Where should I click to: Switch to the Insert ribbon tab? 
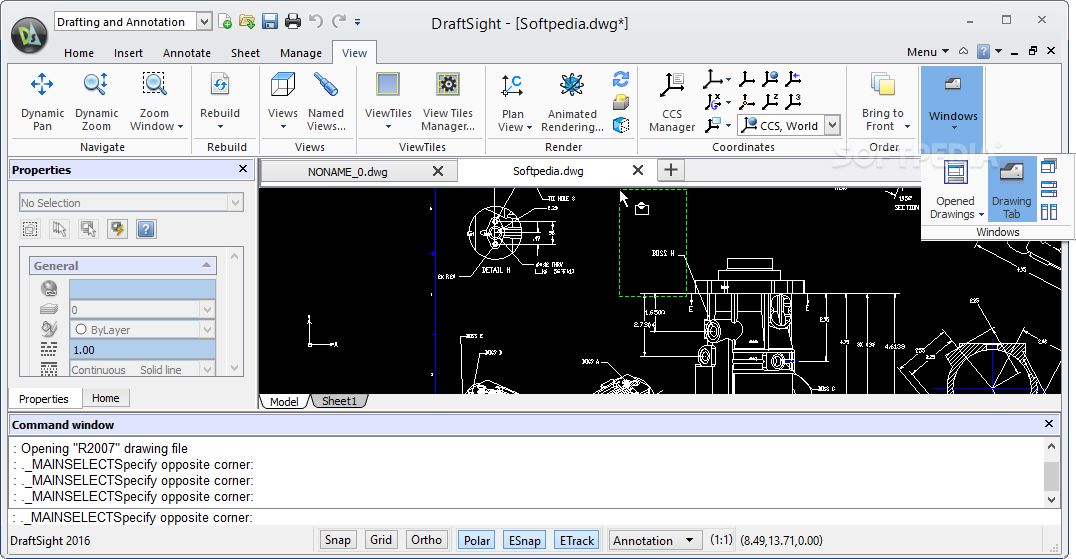[x=128, y=53]
